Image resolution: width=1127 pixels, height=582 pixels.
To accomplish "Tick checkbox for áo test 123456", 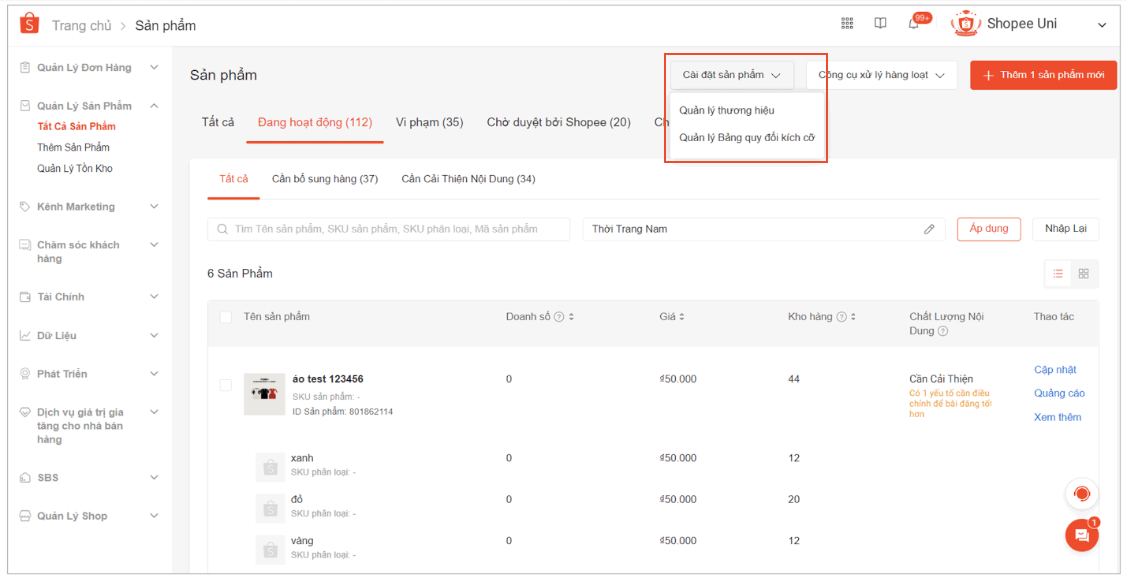I will click(226, 385).
